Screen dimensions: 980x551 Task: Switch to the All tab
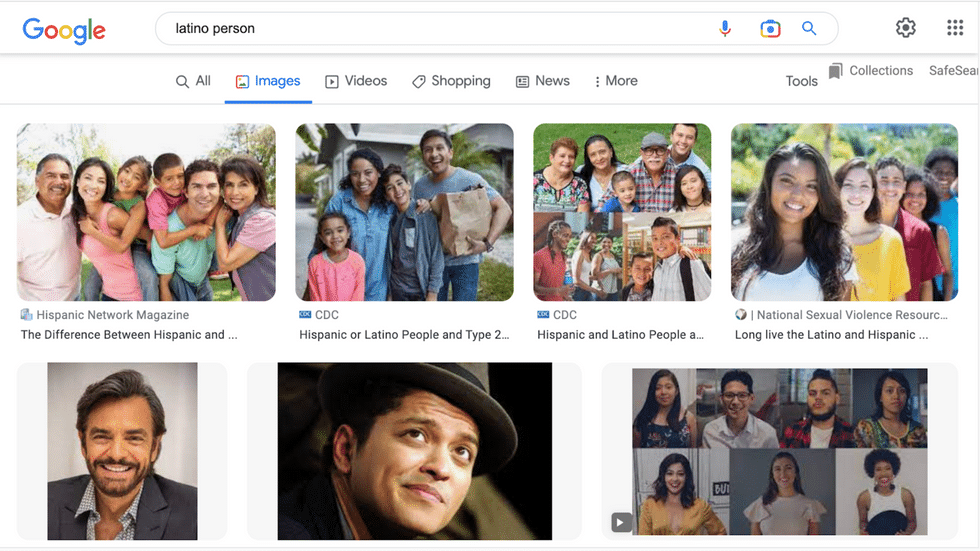(x=193, y=81)
